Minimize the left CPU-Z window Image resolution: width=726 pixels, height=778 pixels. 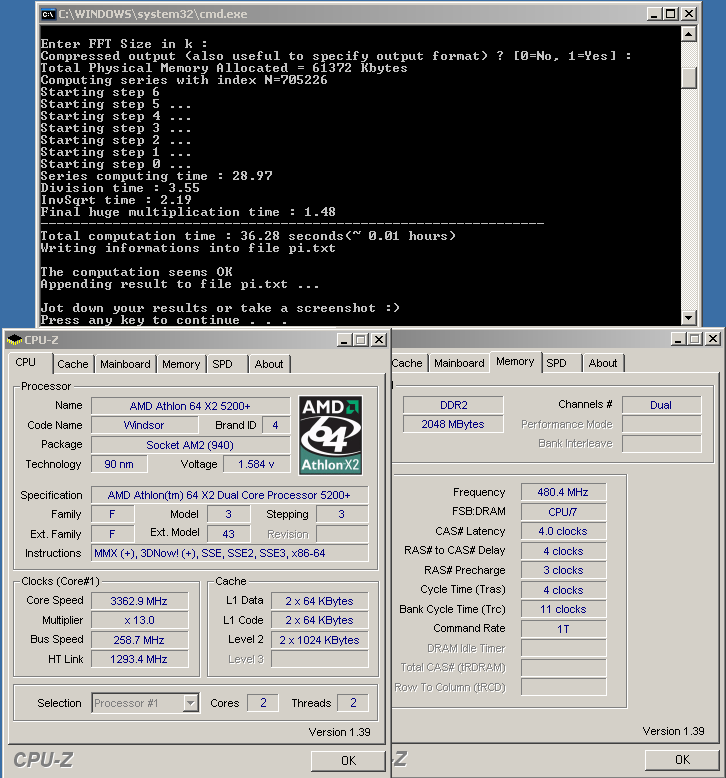tap(344, 340)
